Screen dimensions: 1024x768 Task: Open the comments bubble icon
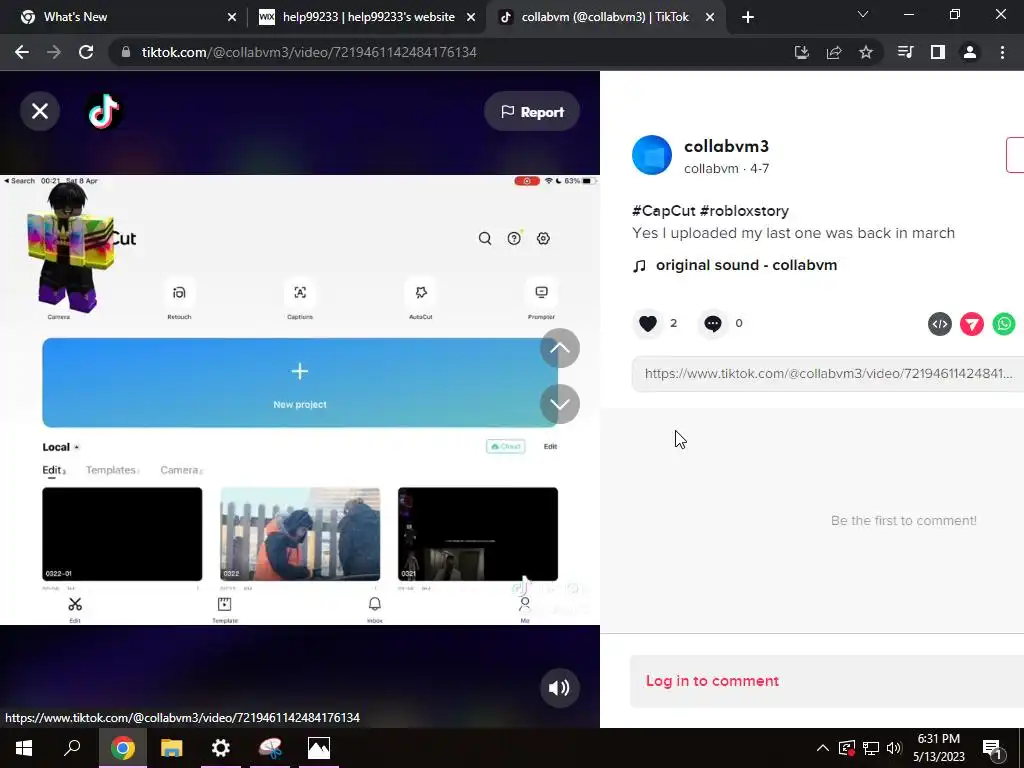point(712,323)
